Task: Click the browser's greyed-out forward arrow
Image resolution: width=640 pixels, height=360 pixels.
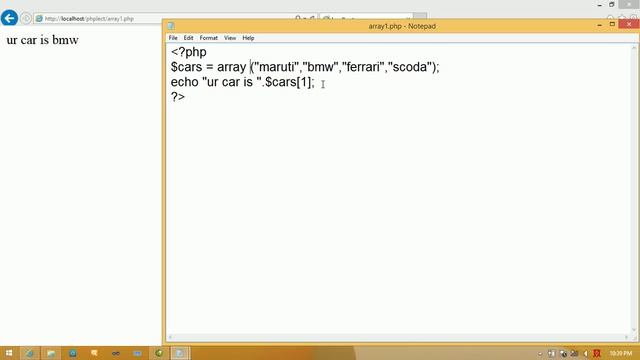Action: click(26, 18)
